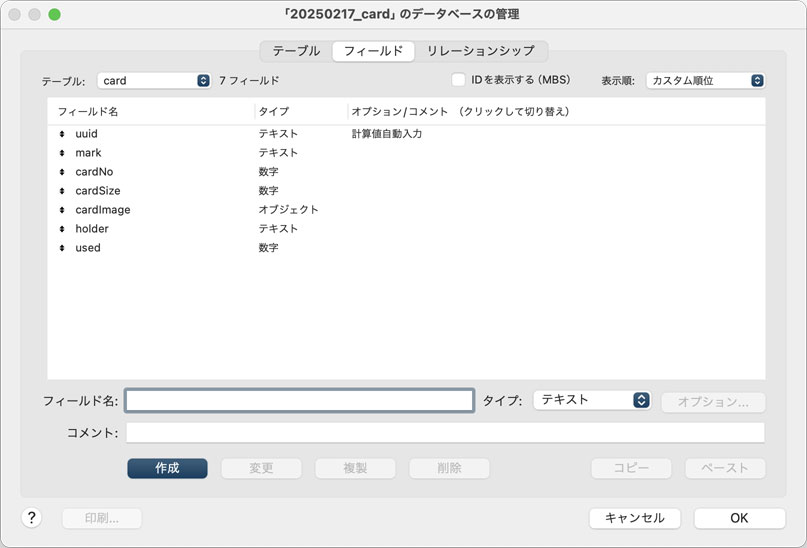Open the タイプ popup showing テキスト
The width and height of the screenshot is (807, 548).
[592, 400]
